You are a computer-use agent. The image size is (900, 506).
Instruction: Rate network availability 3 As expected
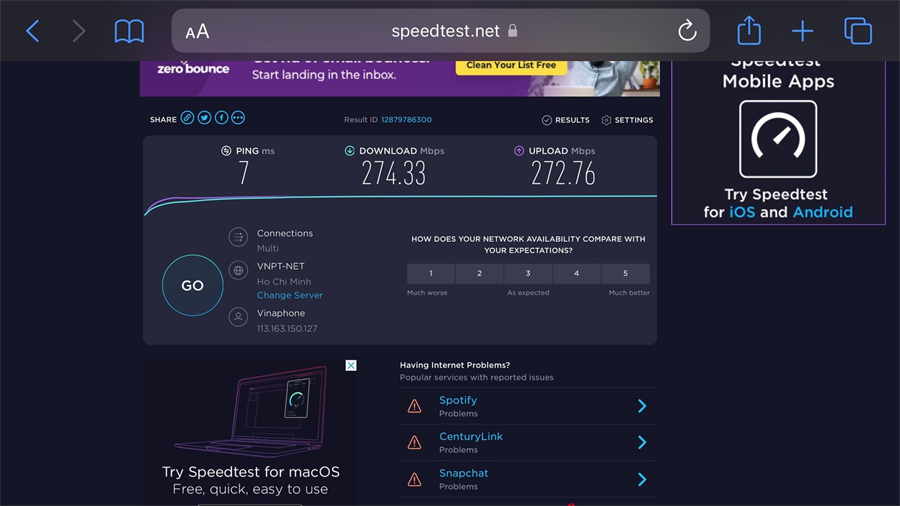528,274
